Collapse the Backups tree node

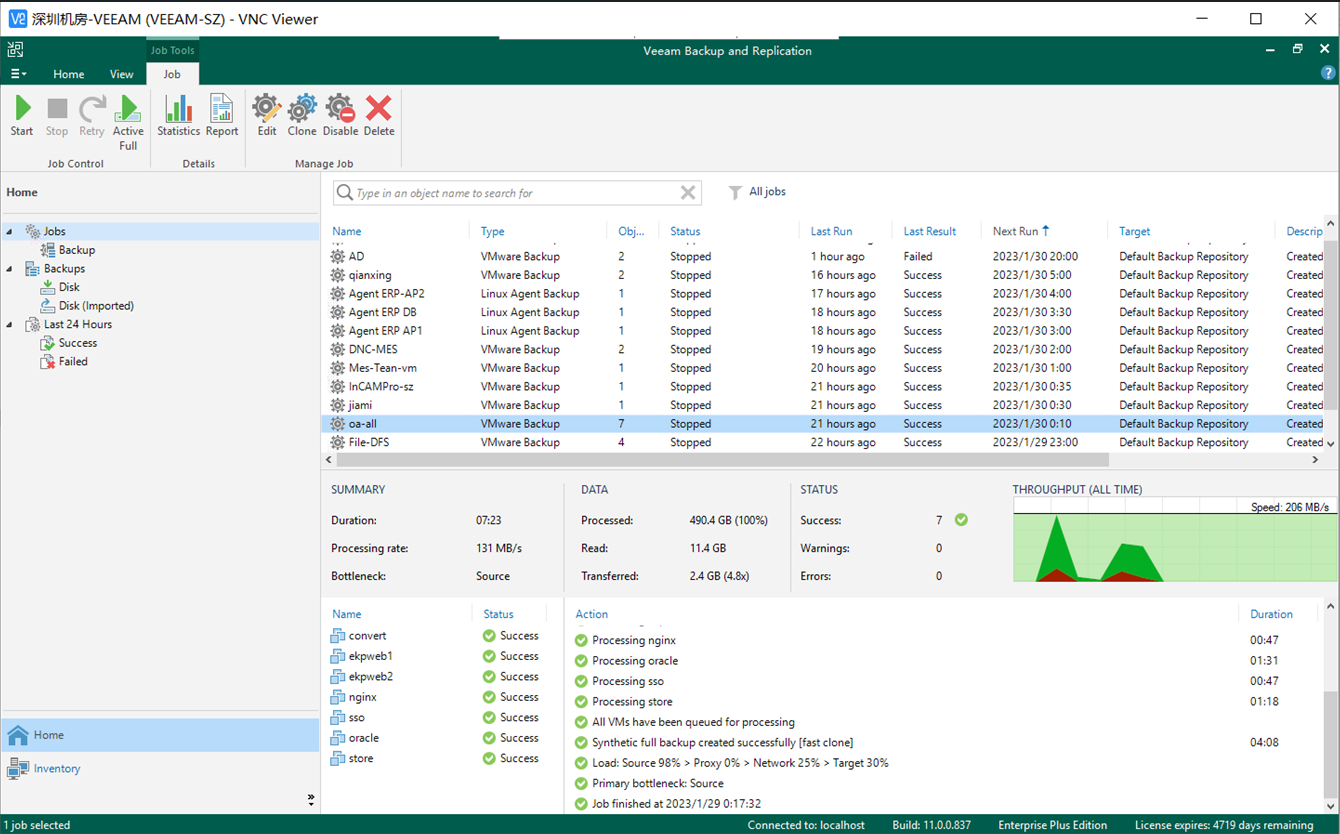[10, 269]
